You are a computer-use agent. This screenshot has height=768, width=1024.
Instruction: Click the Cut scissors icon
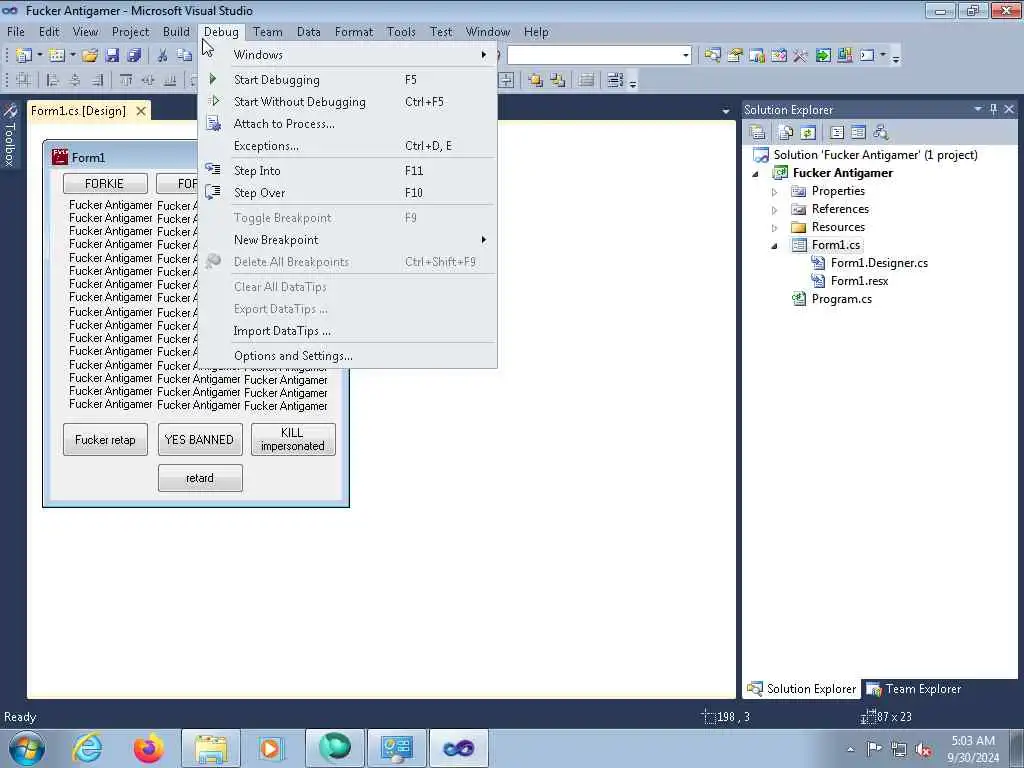pyautogui.click(x=163, y=56)
